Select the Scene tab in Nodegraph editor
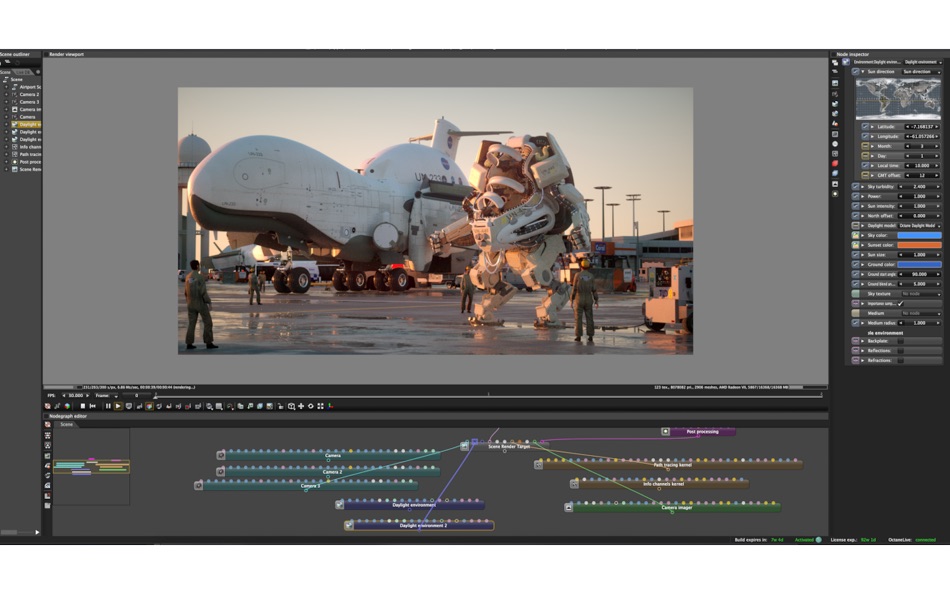This screenshot has height=594, width=950. click(x=67, y=424)
